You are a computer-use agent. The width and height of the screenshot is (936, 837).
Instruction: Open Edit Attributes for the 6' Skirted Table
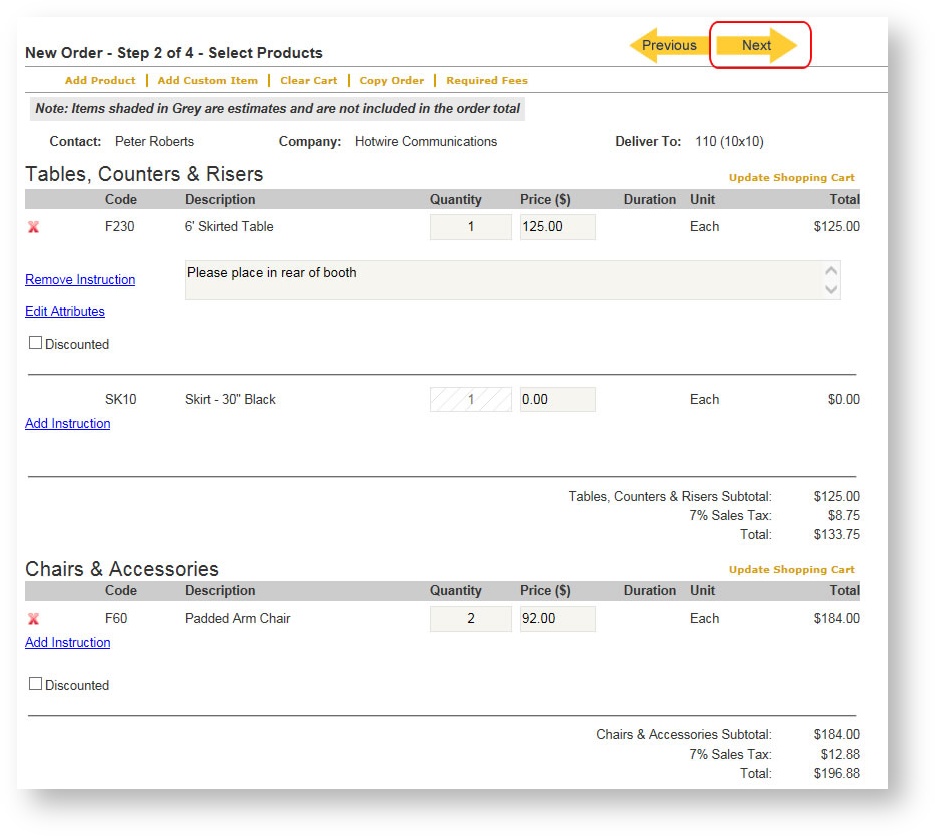64,311
